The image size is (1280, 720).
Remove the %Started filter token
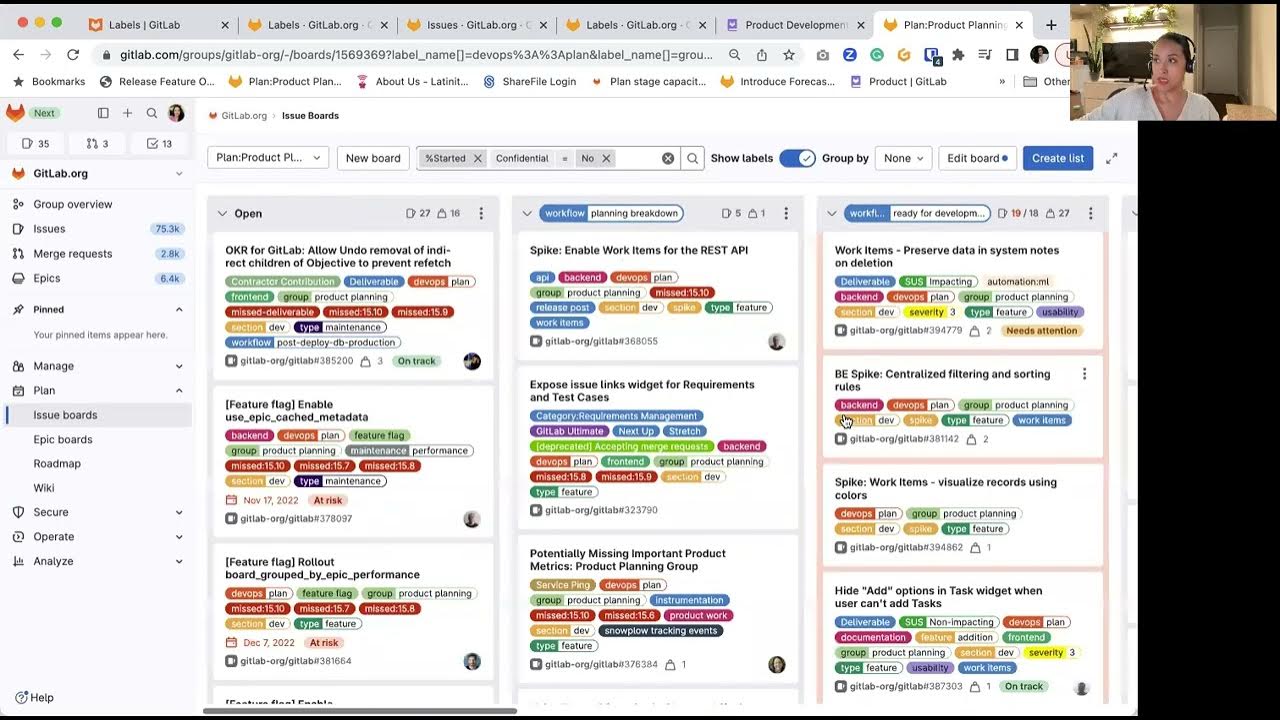[477, 158]
